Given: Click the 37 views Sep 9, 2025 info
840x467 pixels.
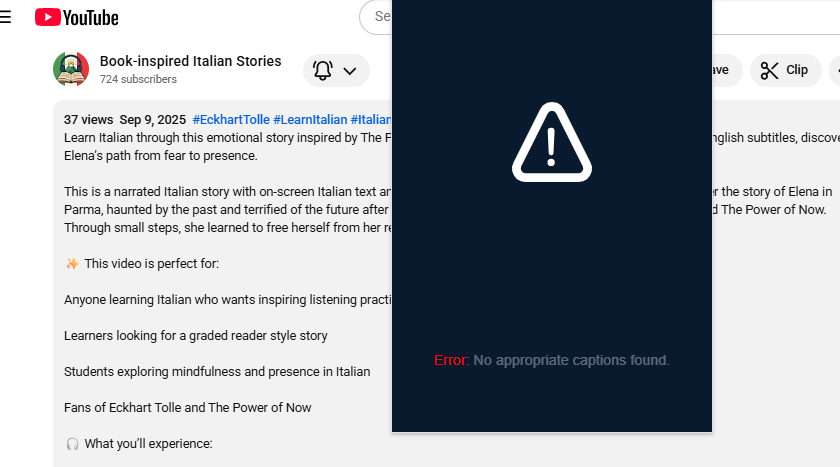Looking at the screenshot, I should coord(125,119).
